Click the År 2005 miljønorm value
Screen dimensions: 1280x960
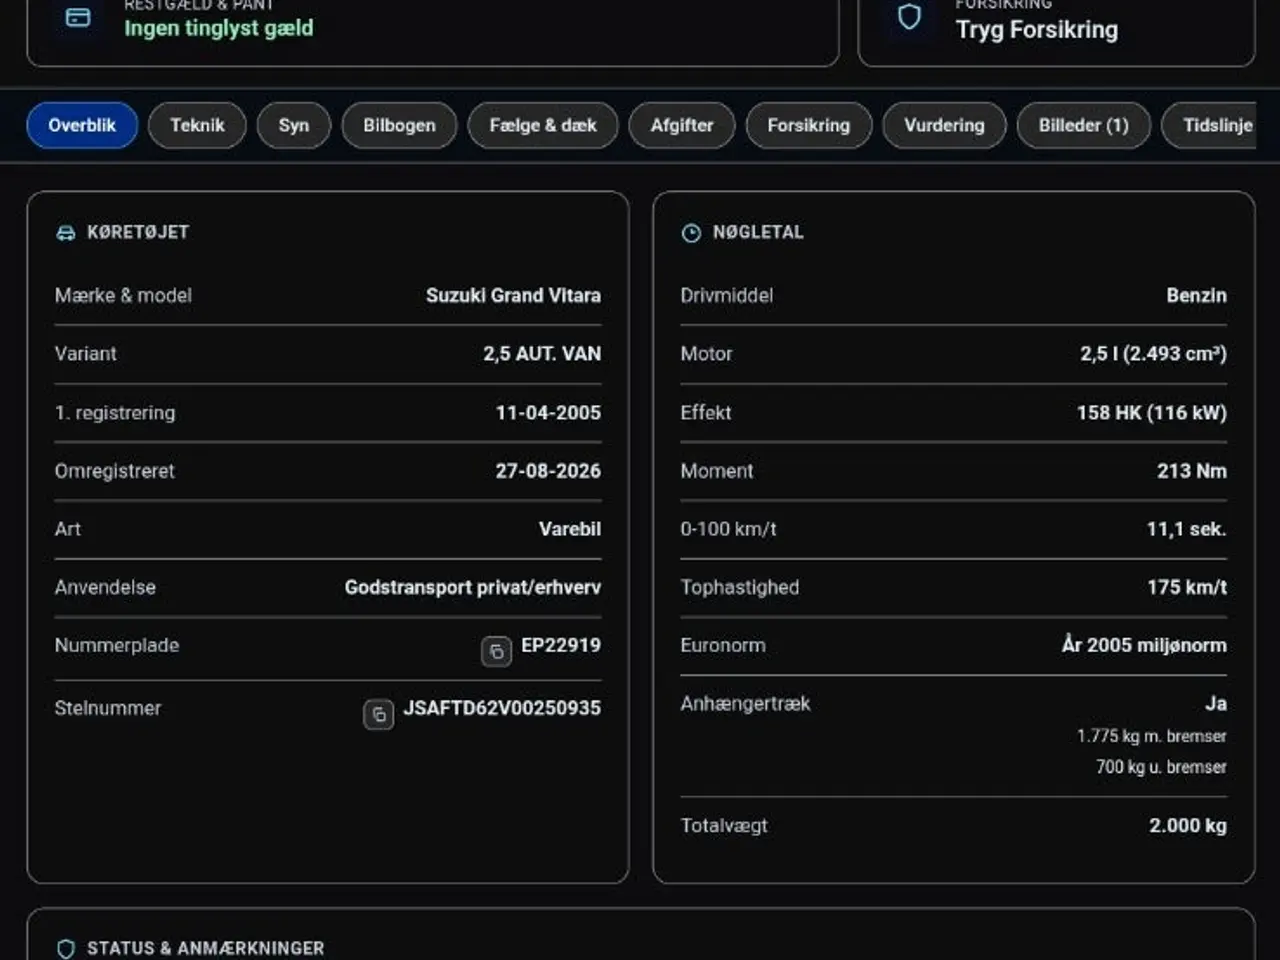tap(1144, 645)
